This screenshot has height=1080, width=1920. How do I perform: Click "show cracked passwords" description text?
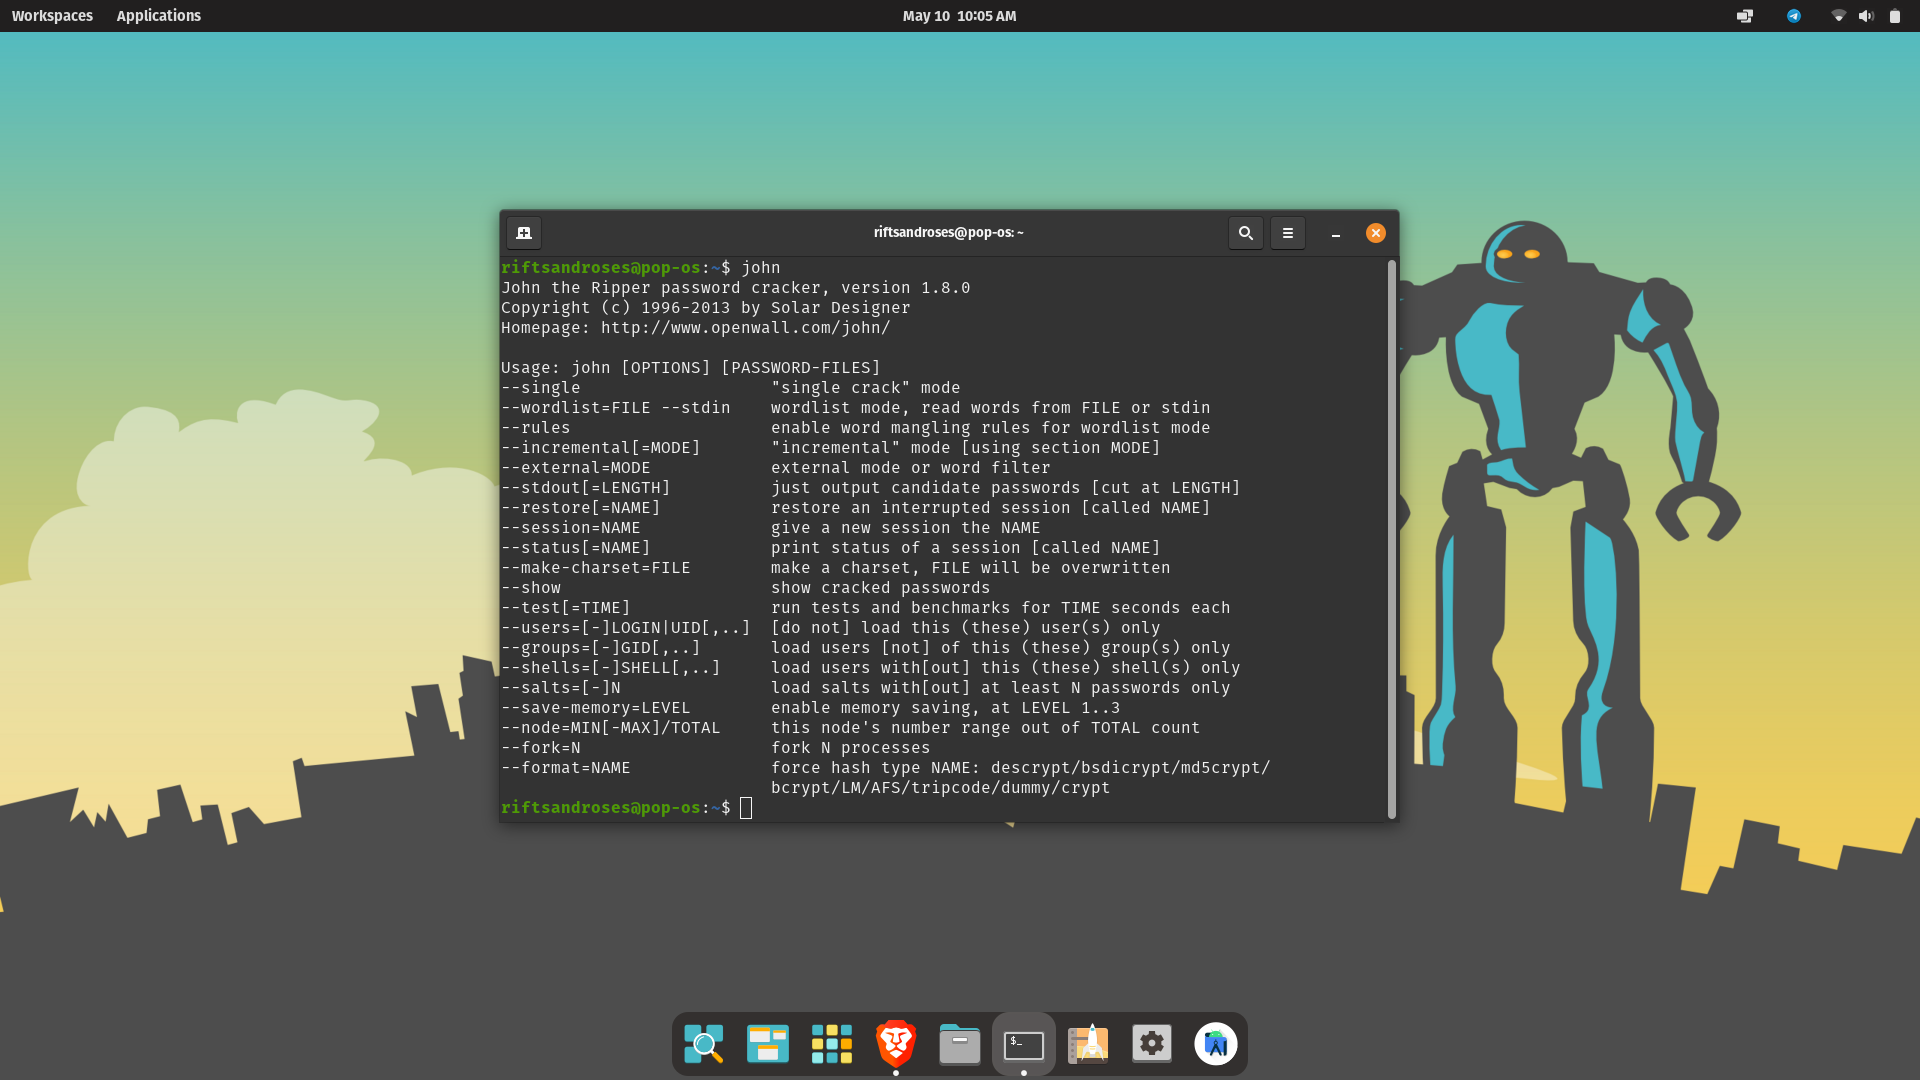[881, 588]
